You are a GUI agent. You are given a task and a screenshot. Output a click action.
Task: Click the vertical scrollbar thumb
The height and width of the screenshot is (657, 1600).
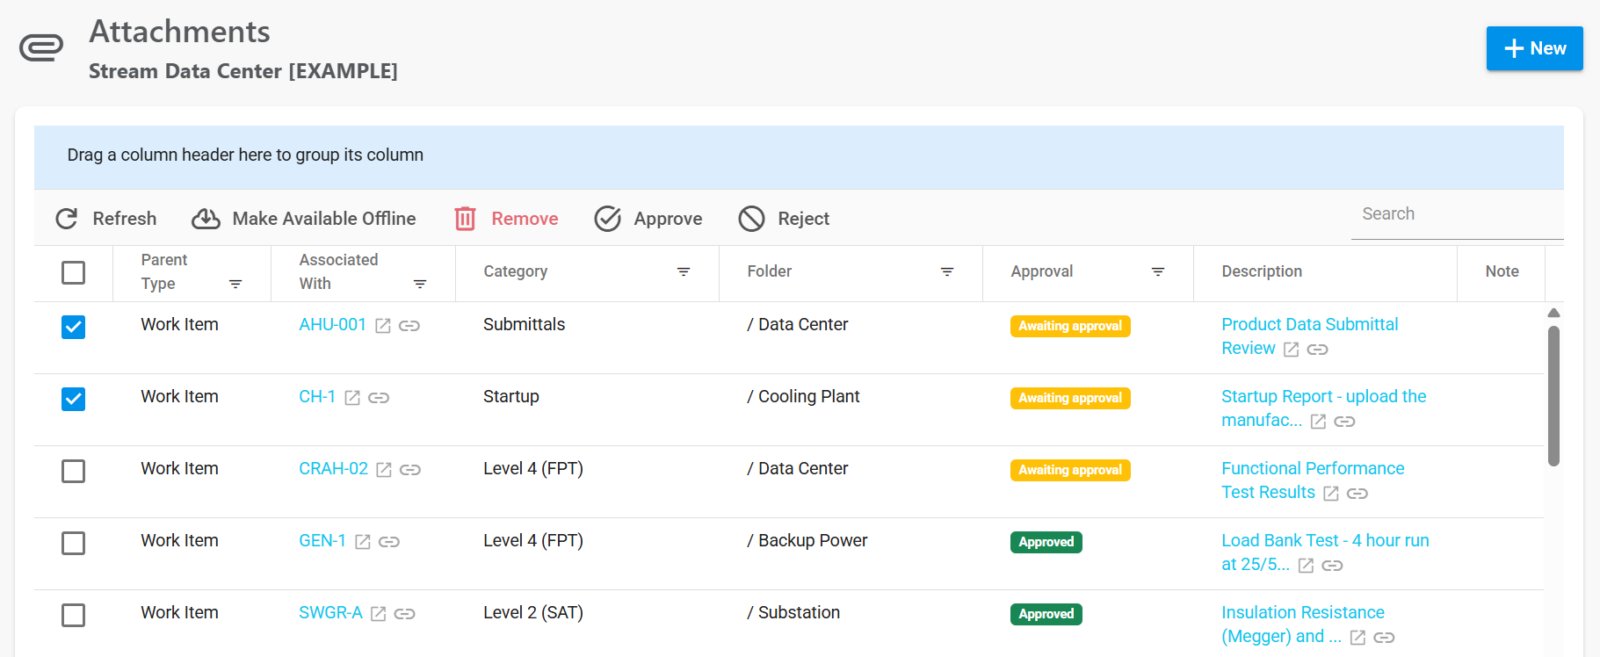[x=1554, y=396]
